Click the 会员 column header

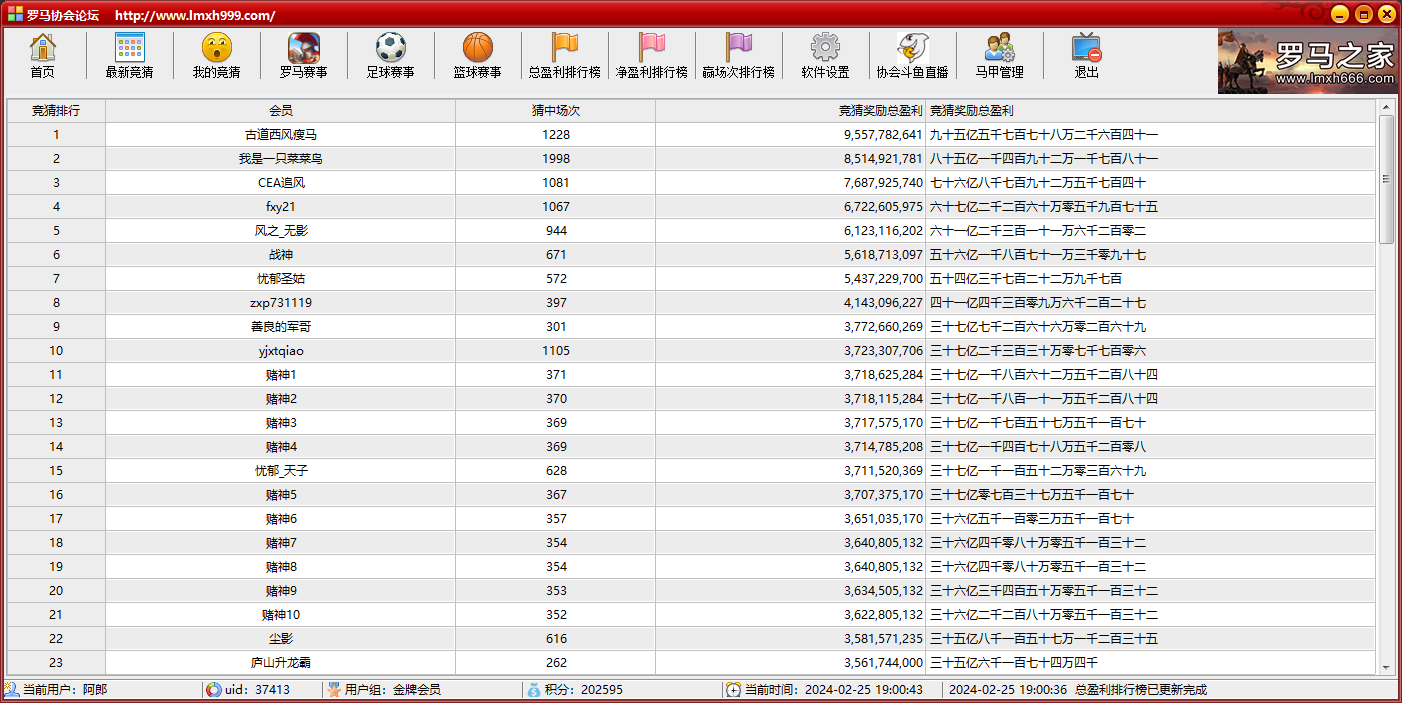pyautogui.click(x=280, y=111)
